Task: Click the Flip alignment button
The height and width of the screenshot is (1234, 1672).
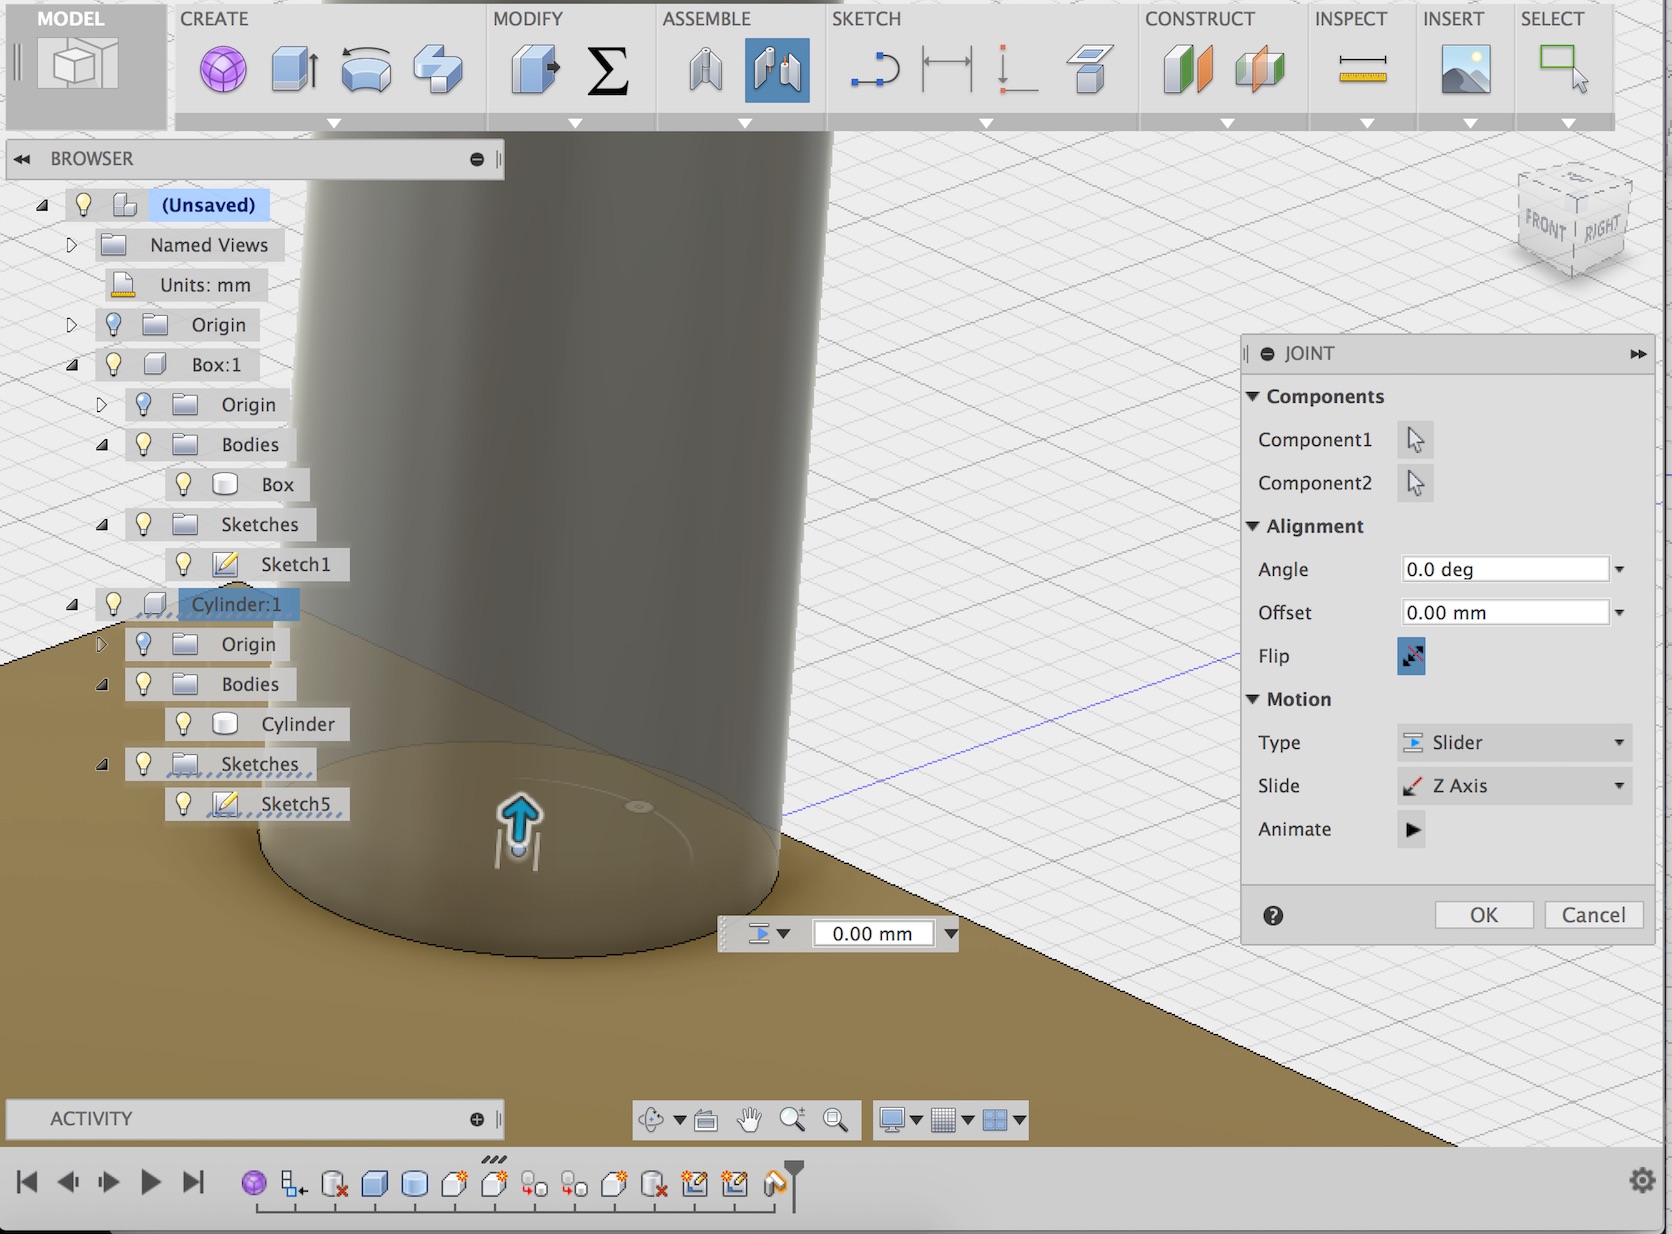Action: (x=1411, y=656)
